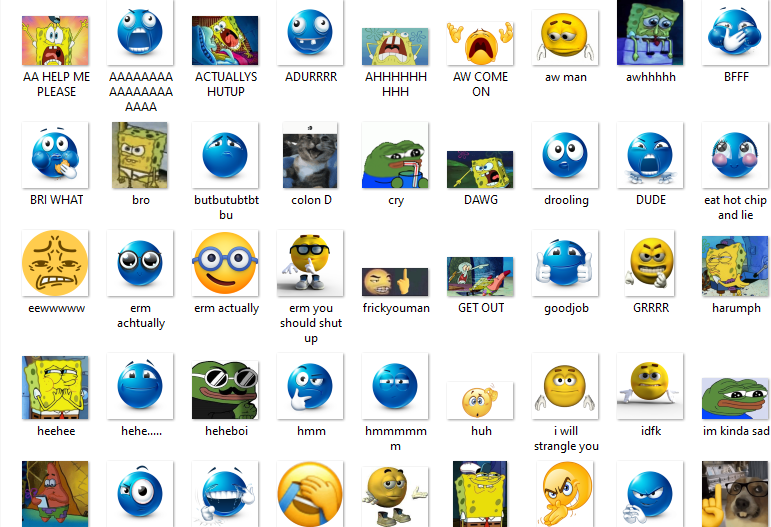This screenshot has width=771, height=527.
Task: Click the 'GRRRR' angry yellow emoji
Action: click(x=650, y=264)
